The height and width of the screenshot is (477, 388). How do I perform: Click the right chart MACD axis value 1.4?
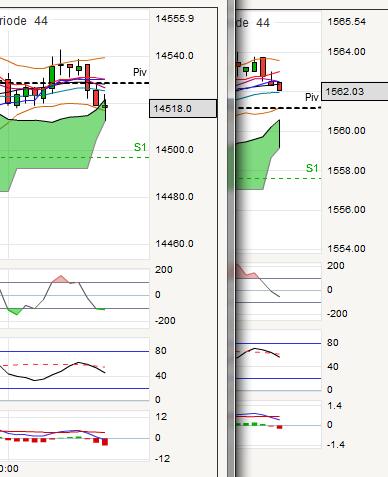(335, 406)
